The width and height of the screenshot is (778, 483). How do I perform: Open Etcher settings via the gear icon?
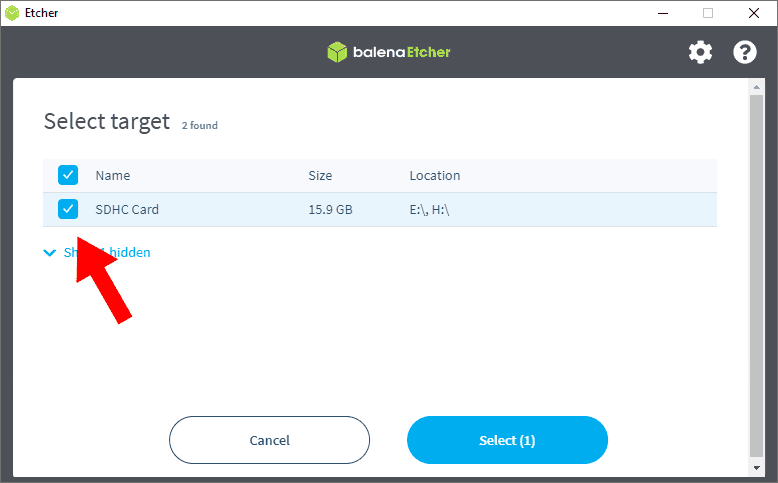tap(700, 52)
